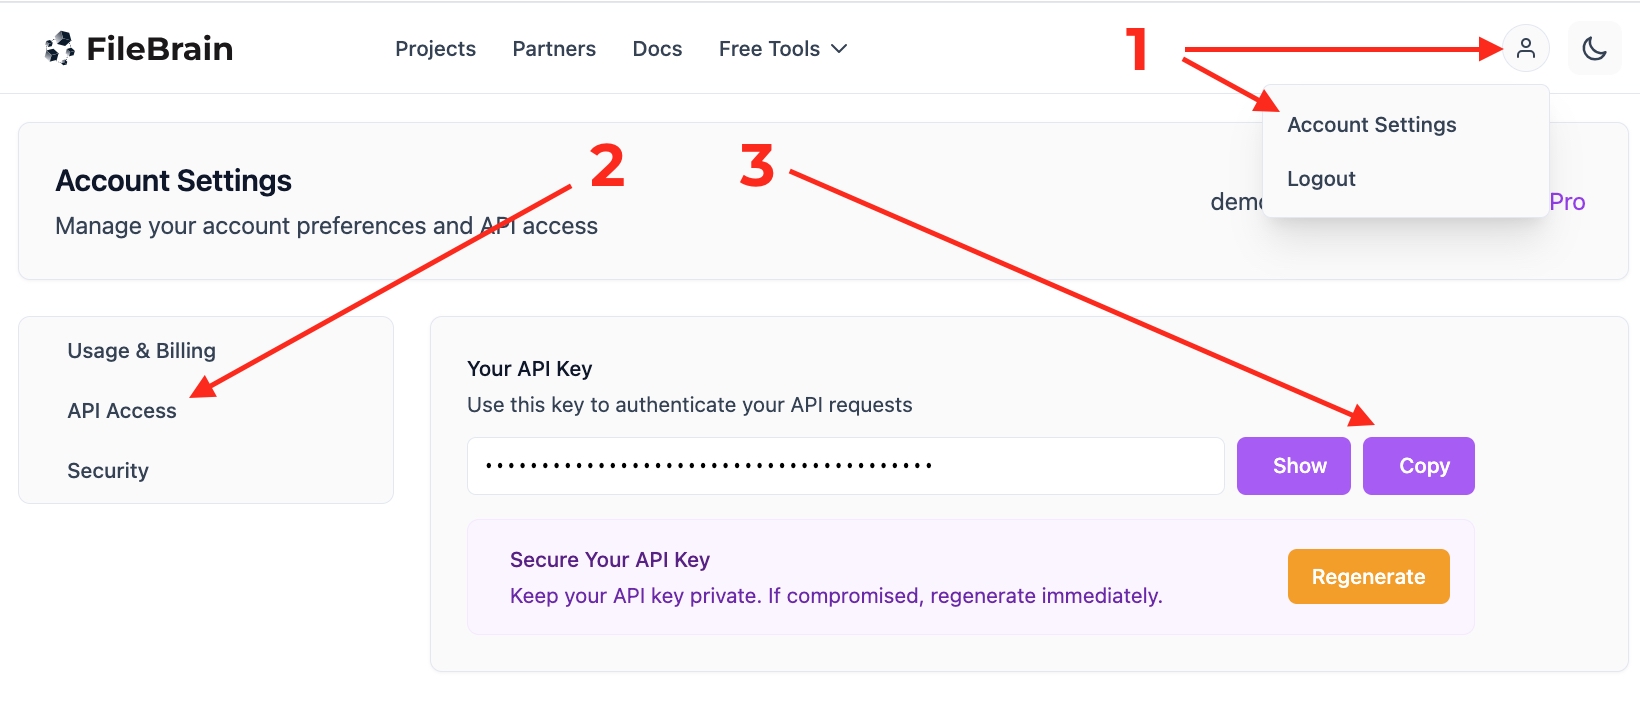
Task: Click the Account Settings page heading
Action: [x=174, y=181]
